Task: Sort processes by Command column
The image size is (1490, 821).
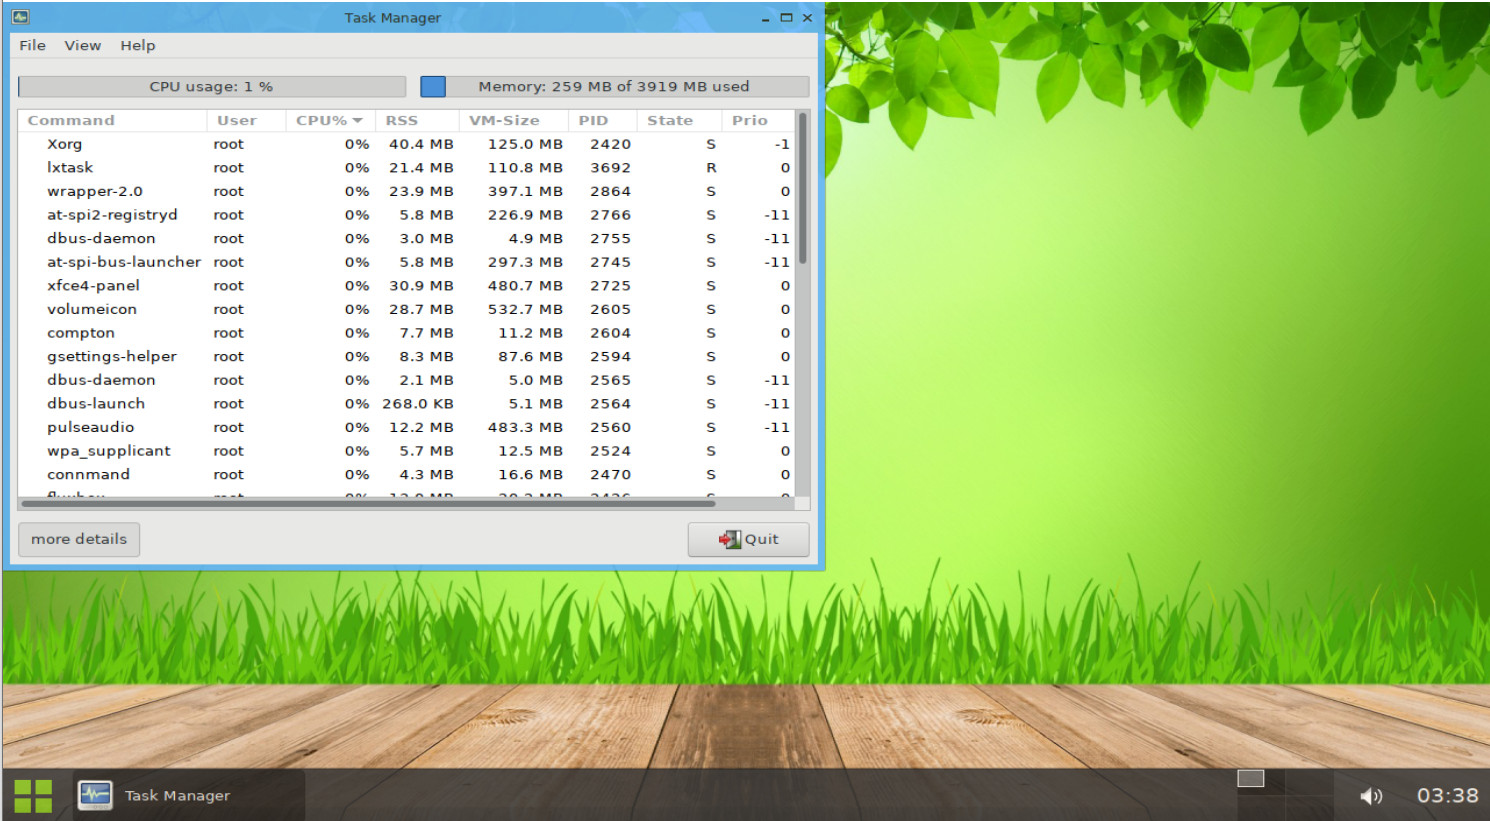Action: (113, 120)
